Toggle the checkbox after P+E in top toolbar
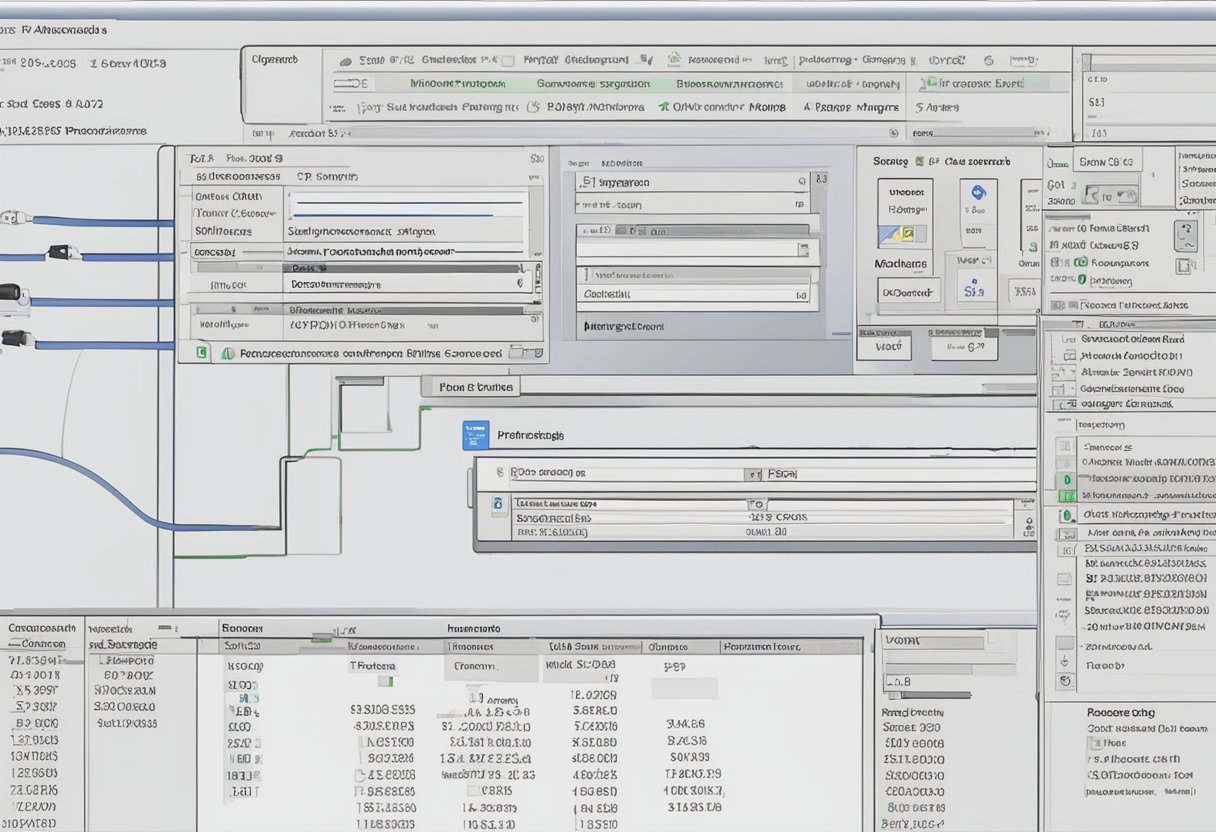 508,60
